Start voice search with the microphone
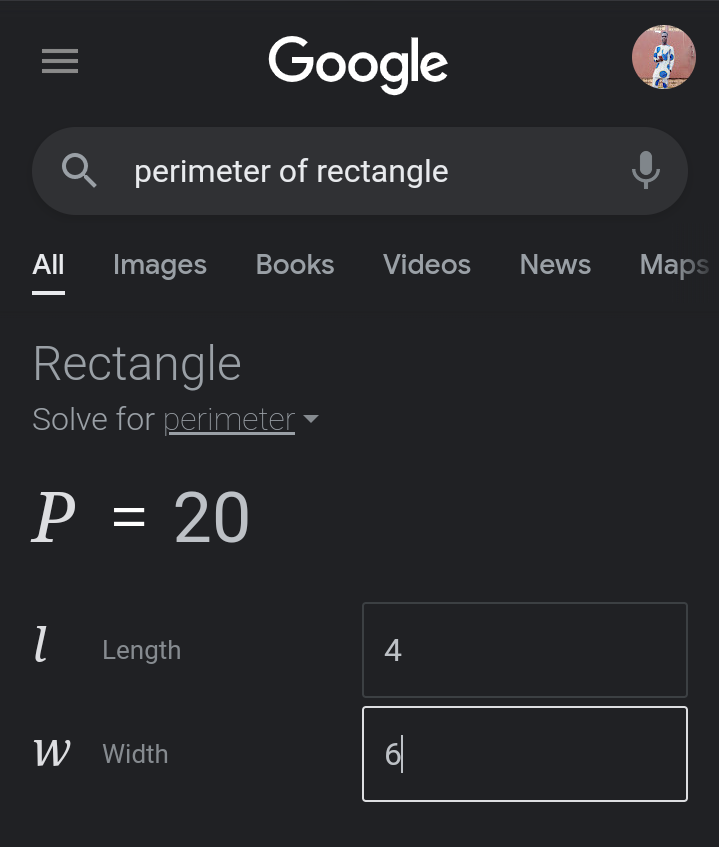Image resolution: width=719 pixels, height=847 pixels. click(646, 170)
